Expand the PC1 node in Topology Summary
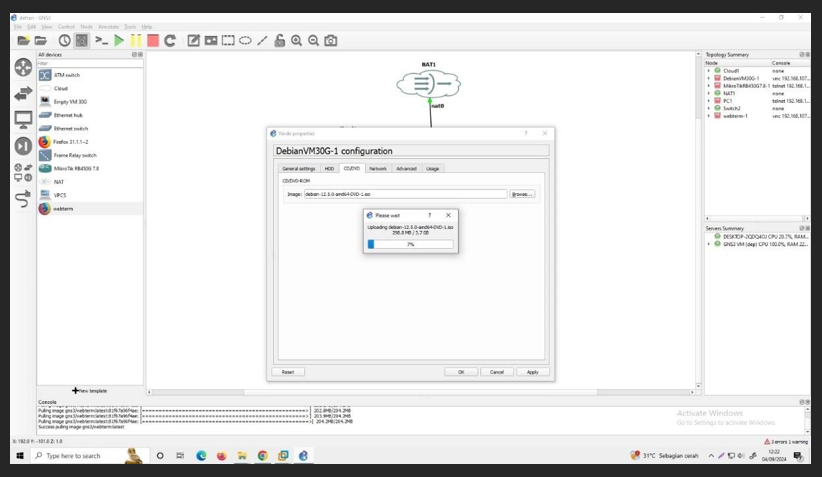The image size is (822, 477). (709, 101)
